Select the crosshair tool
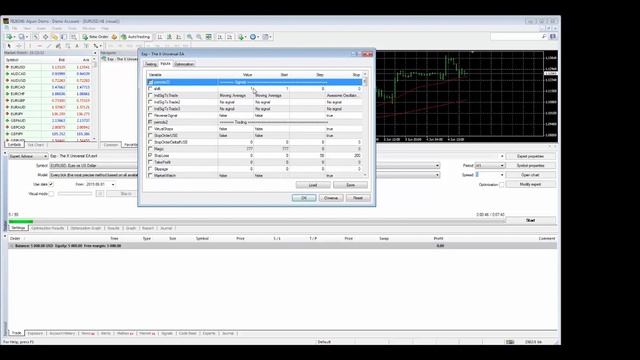The height and width of the screenshot is (360, 640). pyautogui.click(x=19, y=46)
